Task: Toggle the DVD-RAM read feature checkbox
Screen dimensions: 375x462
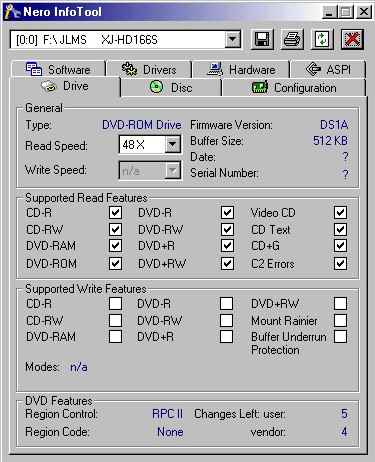Action: pyautogui.click(x=115, y=246)
